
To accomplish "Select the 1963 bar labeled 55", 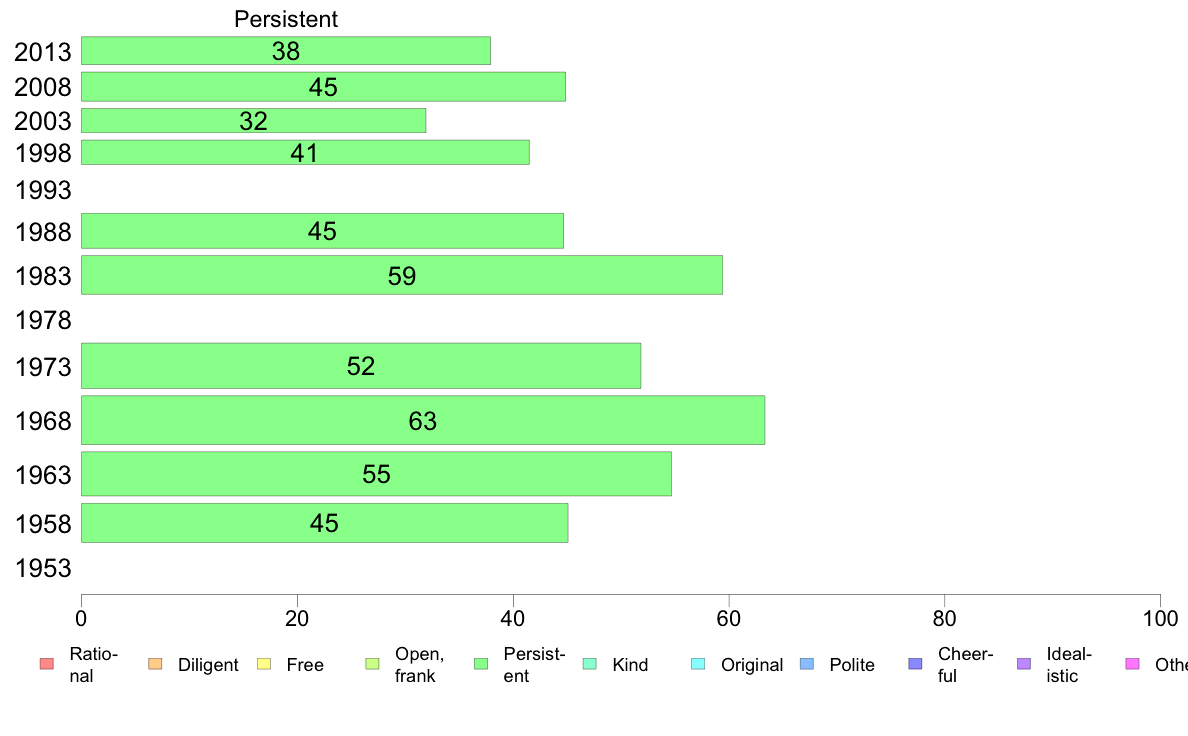I will pyautogui.click(x=376, y=474).
